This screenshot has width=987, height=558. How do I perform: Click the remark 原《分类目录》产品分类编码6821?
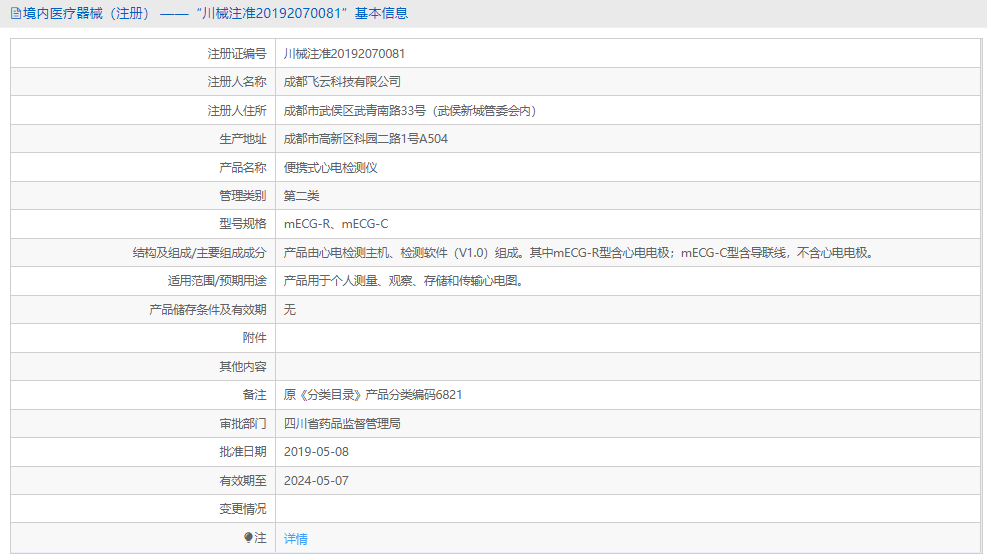coord(373,395)
